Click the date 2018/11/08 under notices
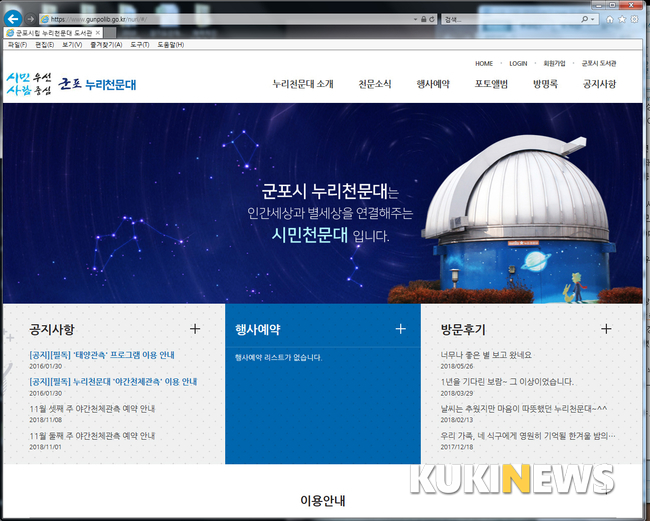The width and height of the screenshot is (650, 521). pos(46,420)
